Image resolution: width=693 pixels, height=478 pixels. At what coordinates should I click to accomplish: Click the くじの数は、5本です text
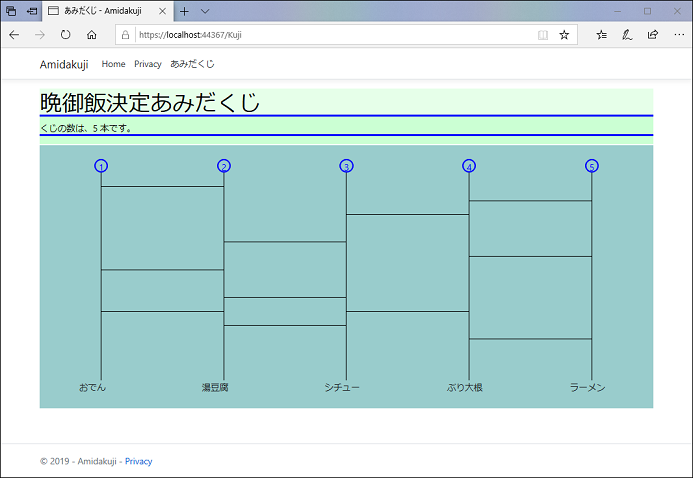click(x=86, y=129)
